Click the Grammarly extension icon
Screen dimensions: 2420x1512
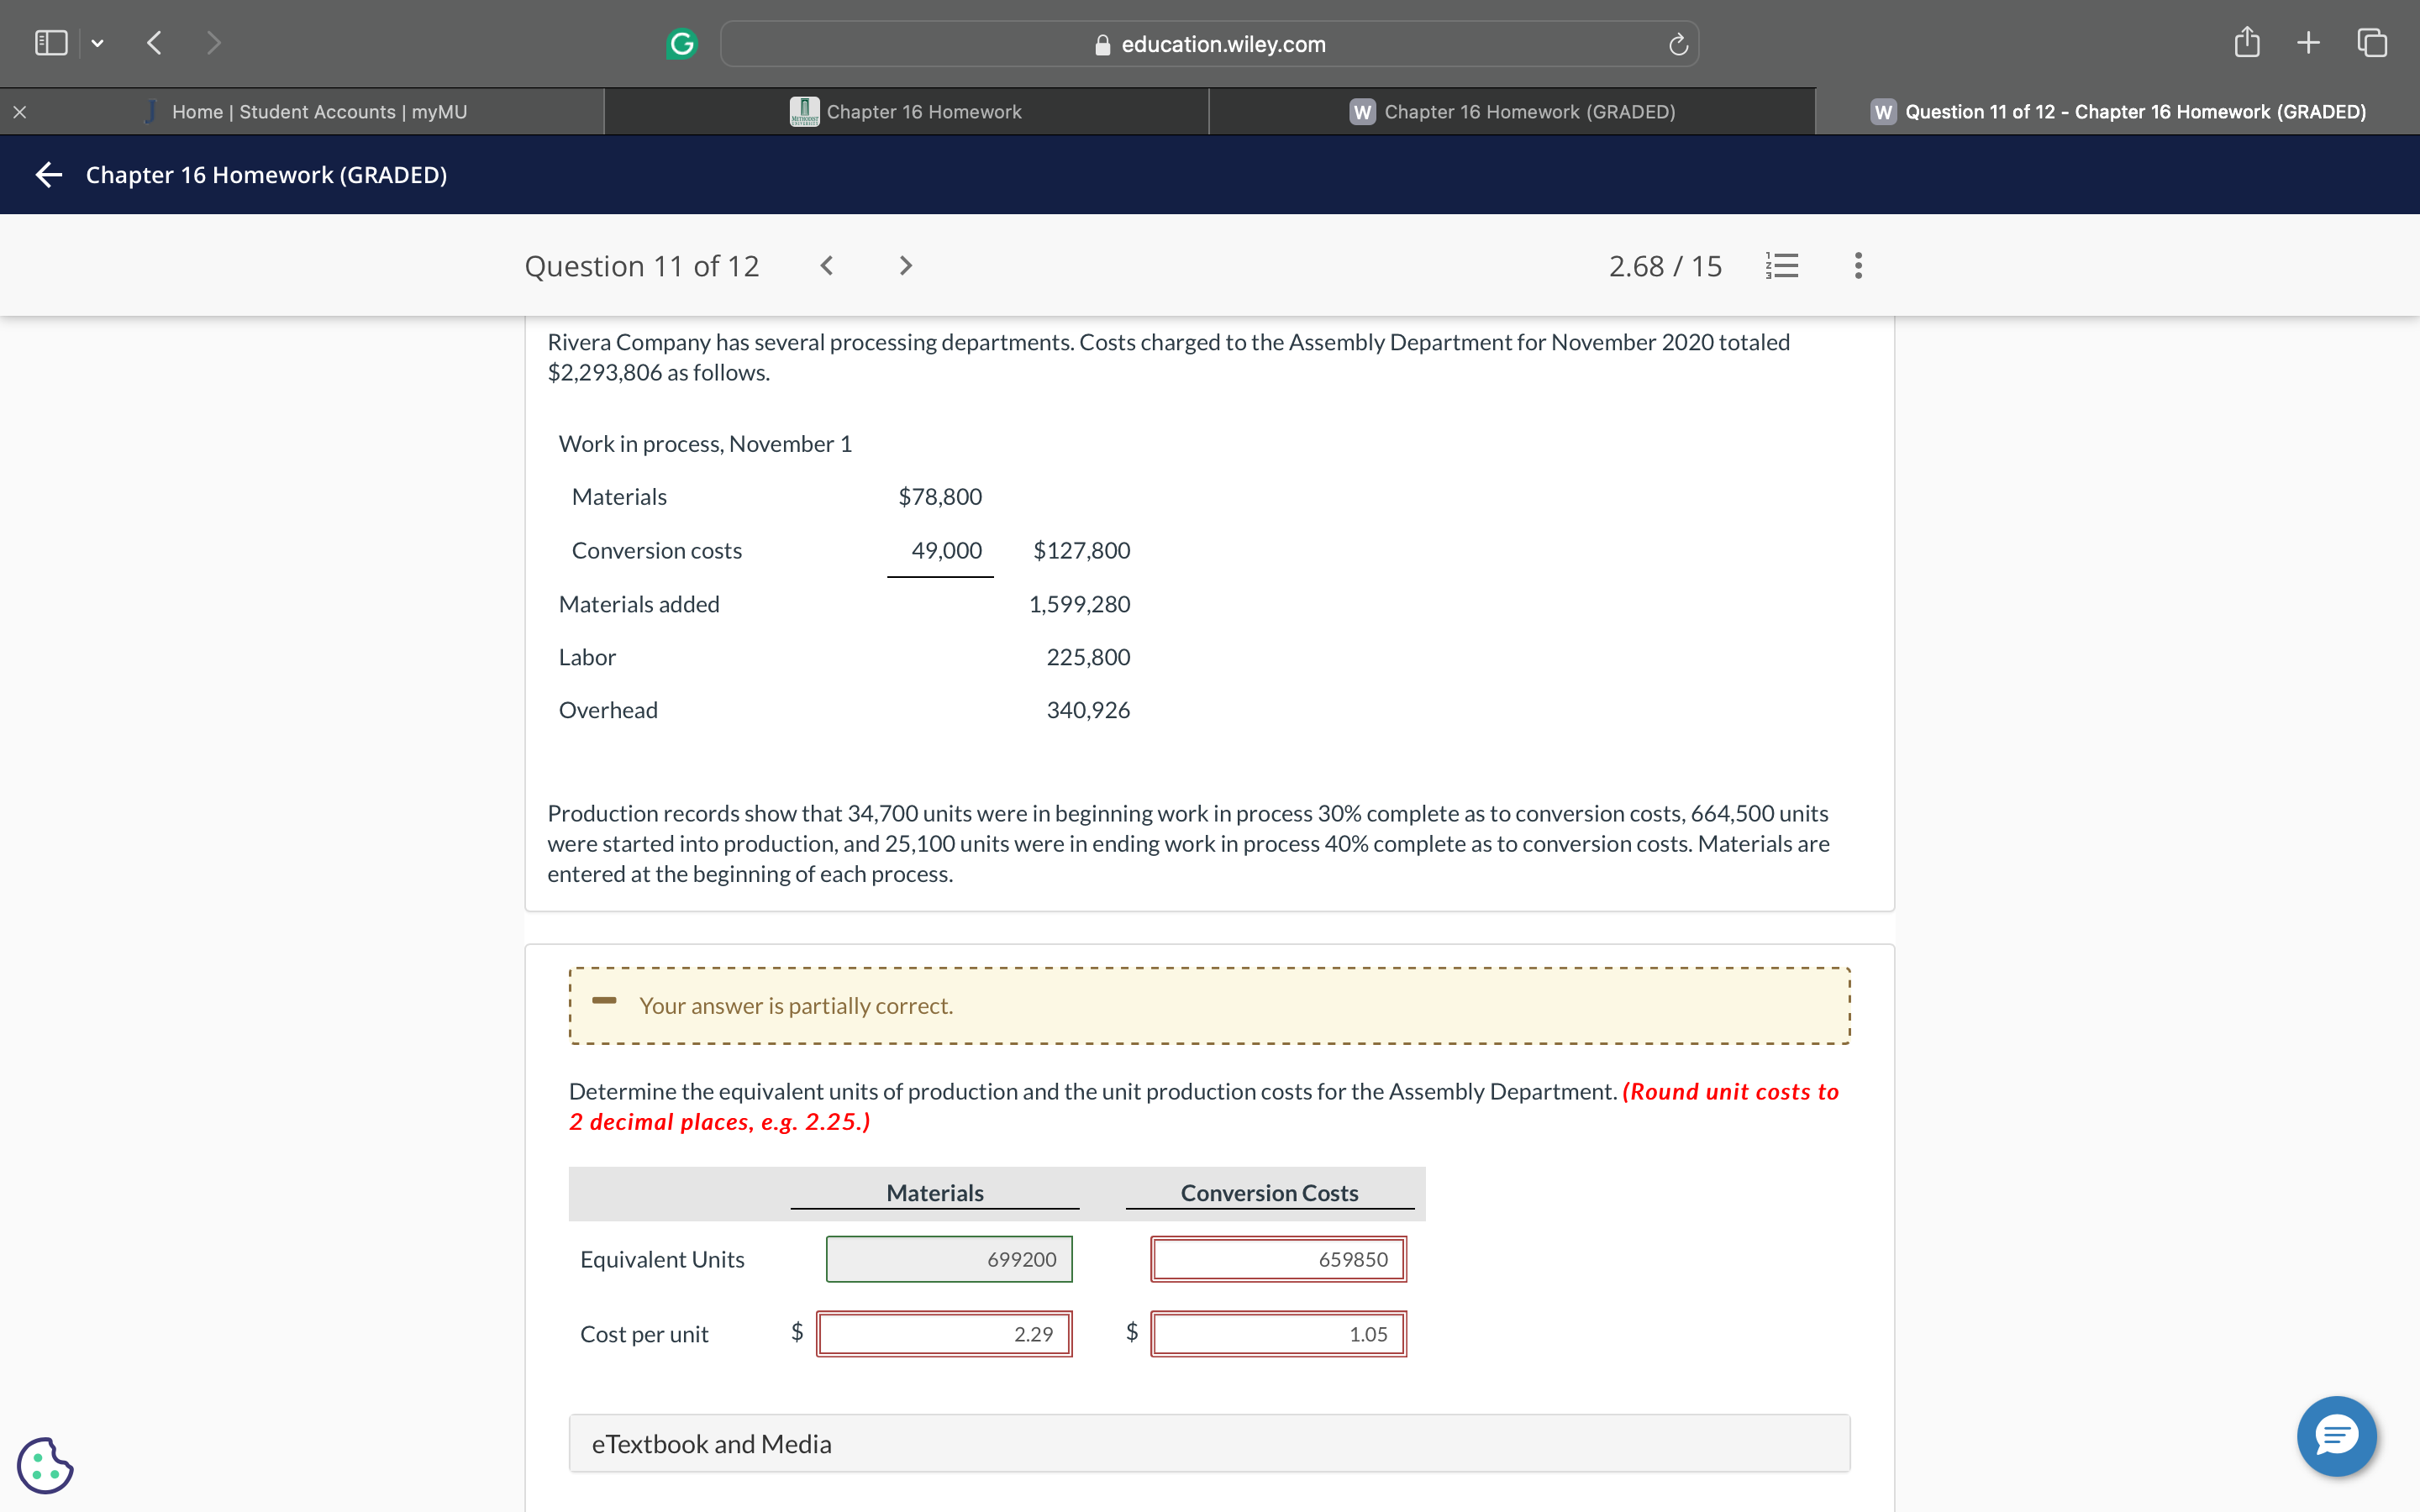681,44
